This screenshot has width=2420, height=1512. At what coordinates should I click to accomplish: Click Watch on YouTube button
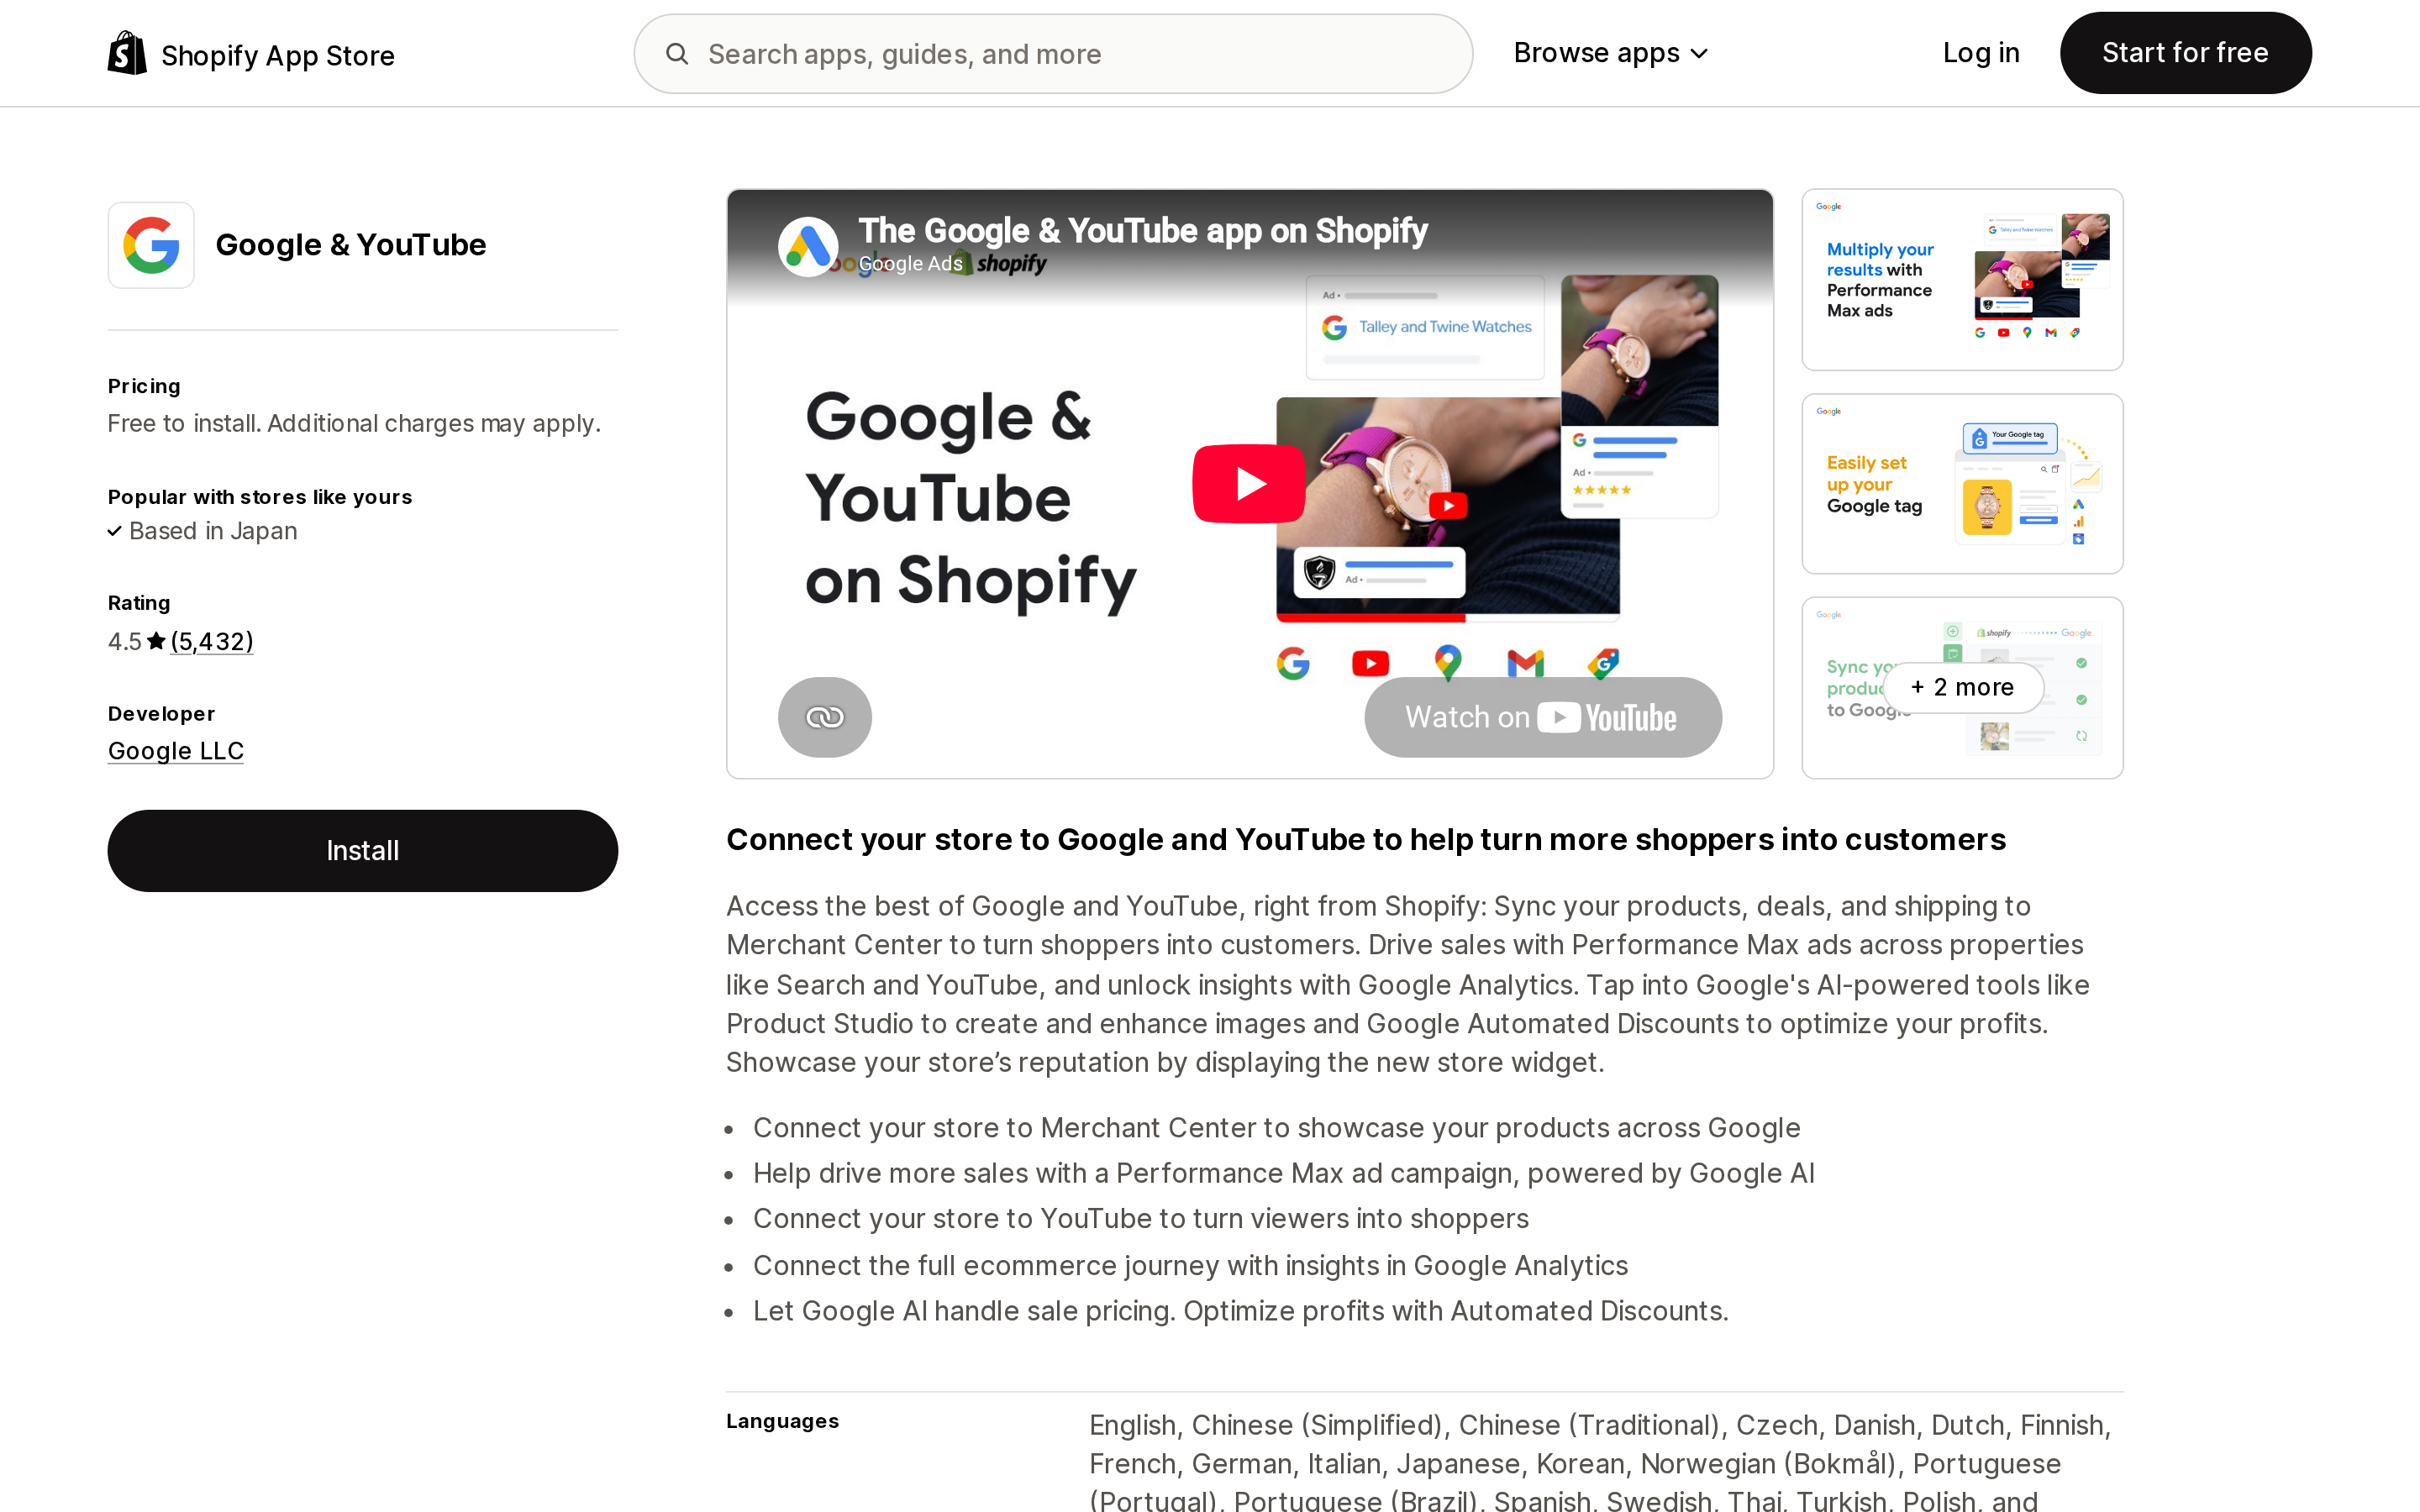click(x=1542, y=717)
